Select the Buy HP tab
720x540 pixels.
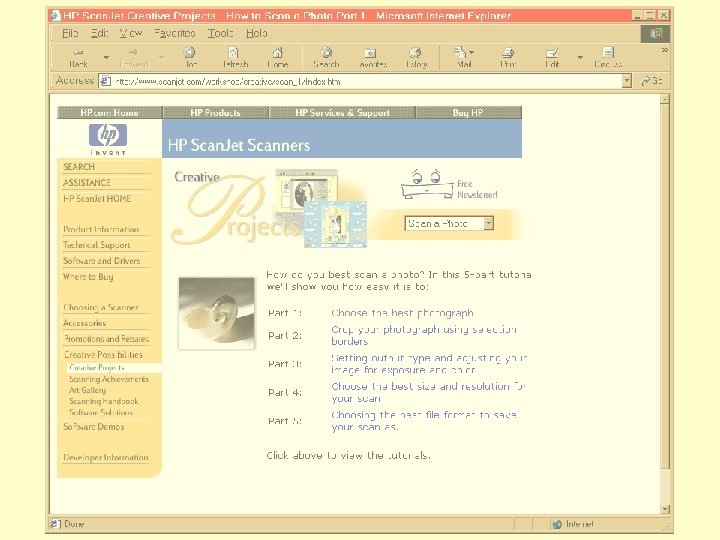pyautogui.click(x=468, y=112)
